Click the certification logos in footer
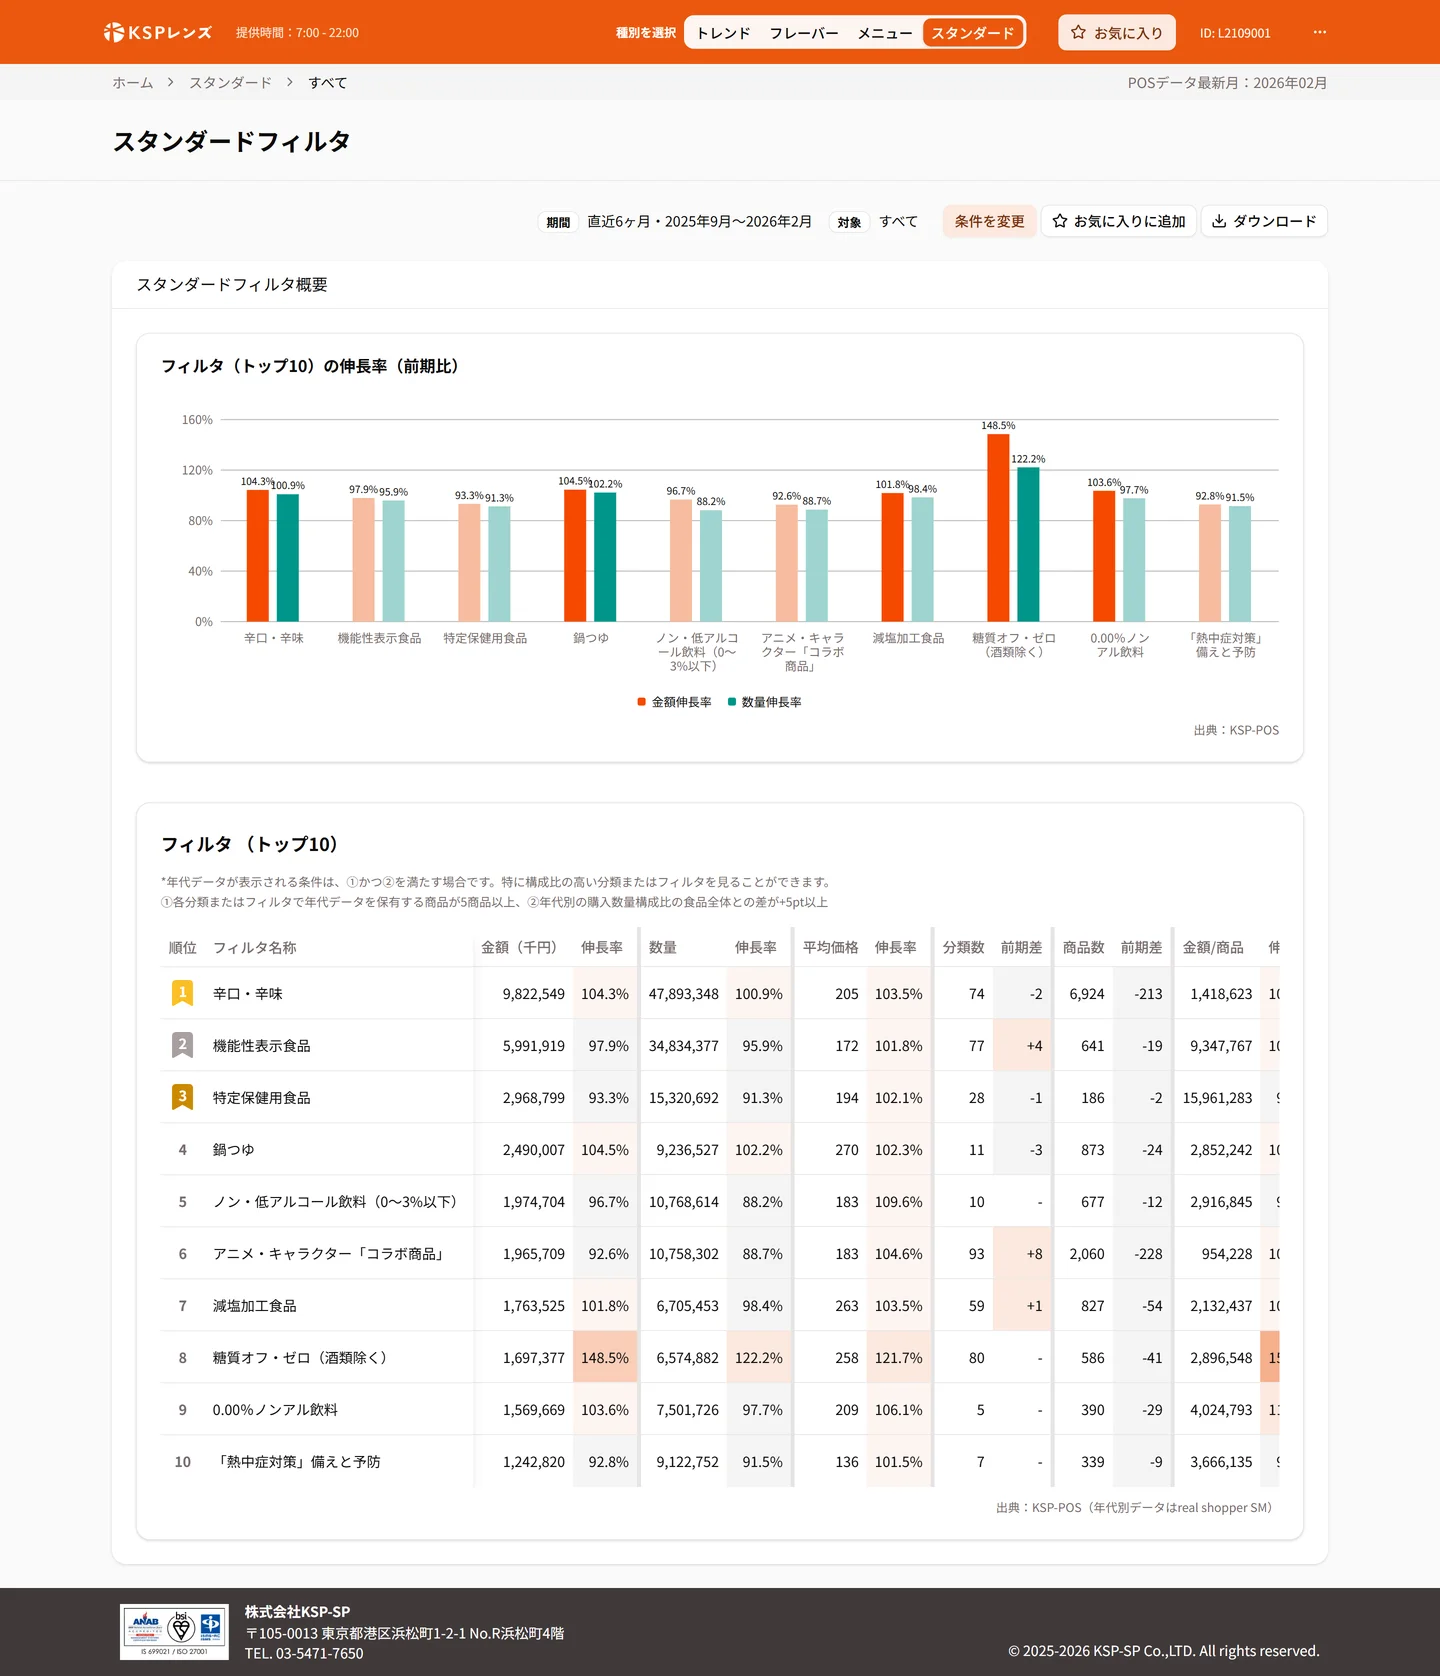The width and height of the screenshot is (1440, 1676). 174,1632
